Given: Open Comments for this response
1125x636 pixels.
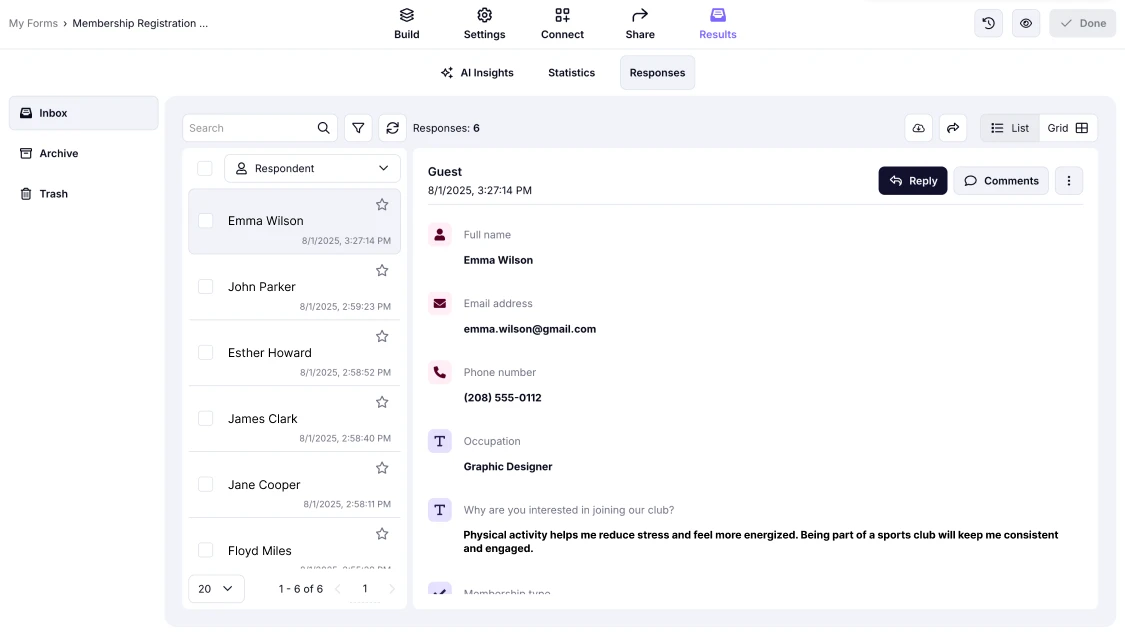Looking at the screenshot, I should pos(1001,180).
